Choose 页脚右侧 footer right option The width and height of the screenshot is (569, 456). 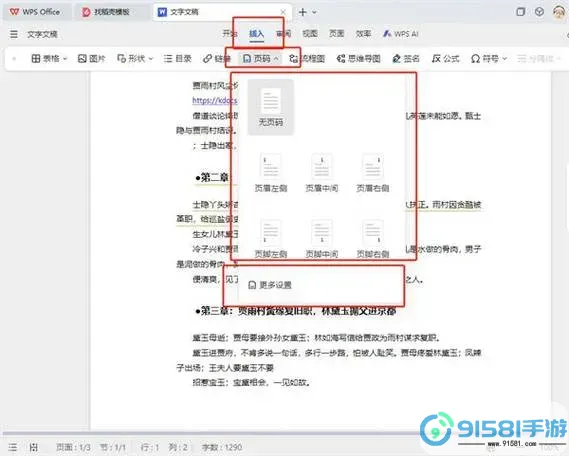[x=373, y=238]
